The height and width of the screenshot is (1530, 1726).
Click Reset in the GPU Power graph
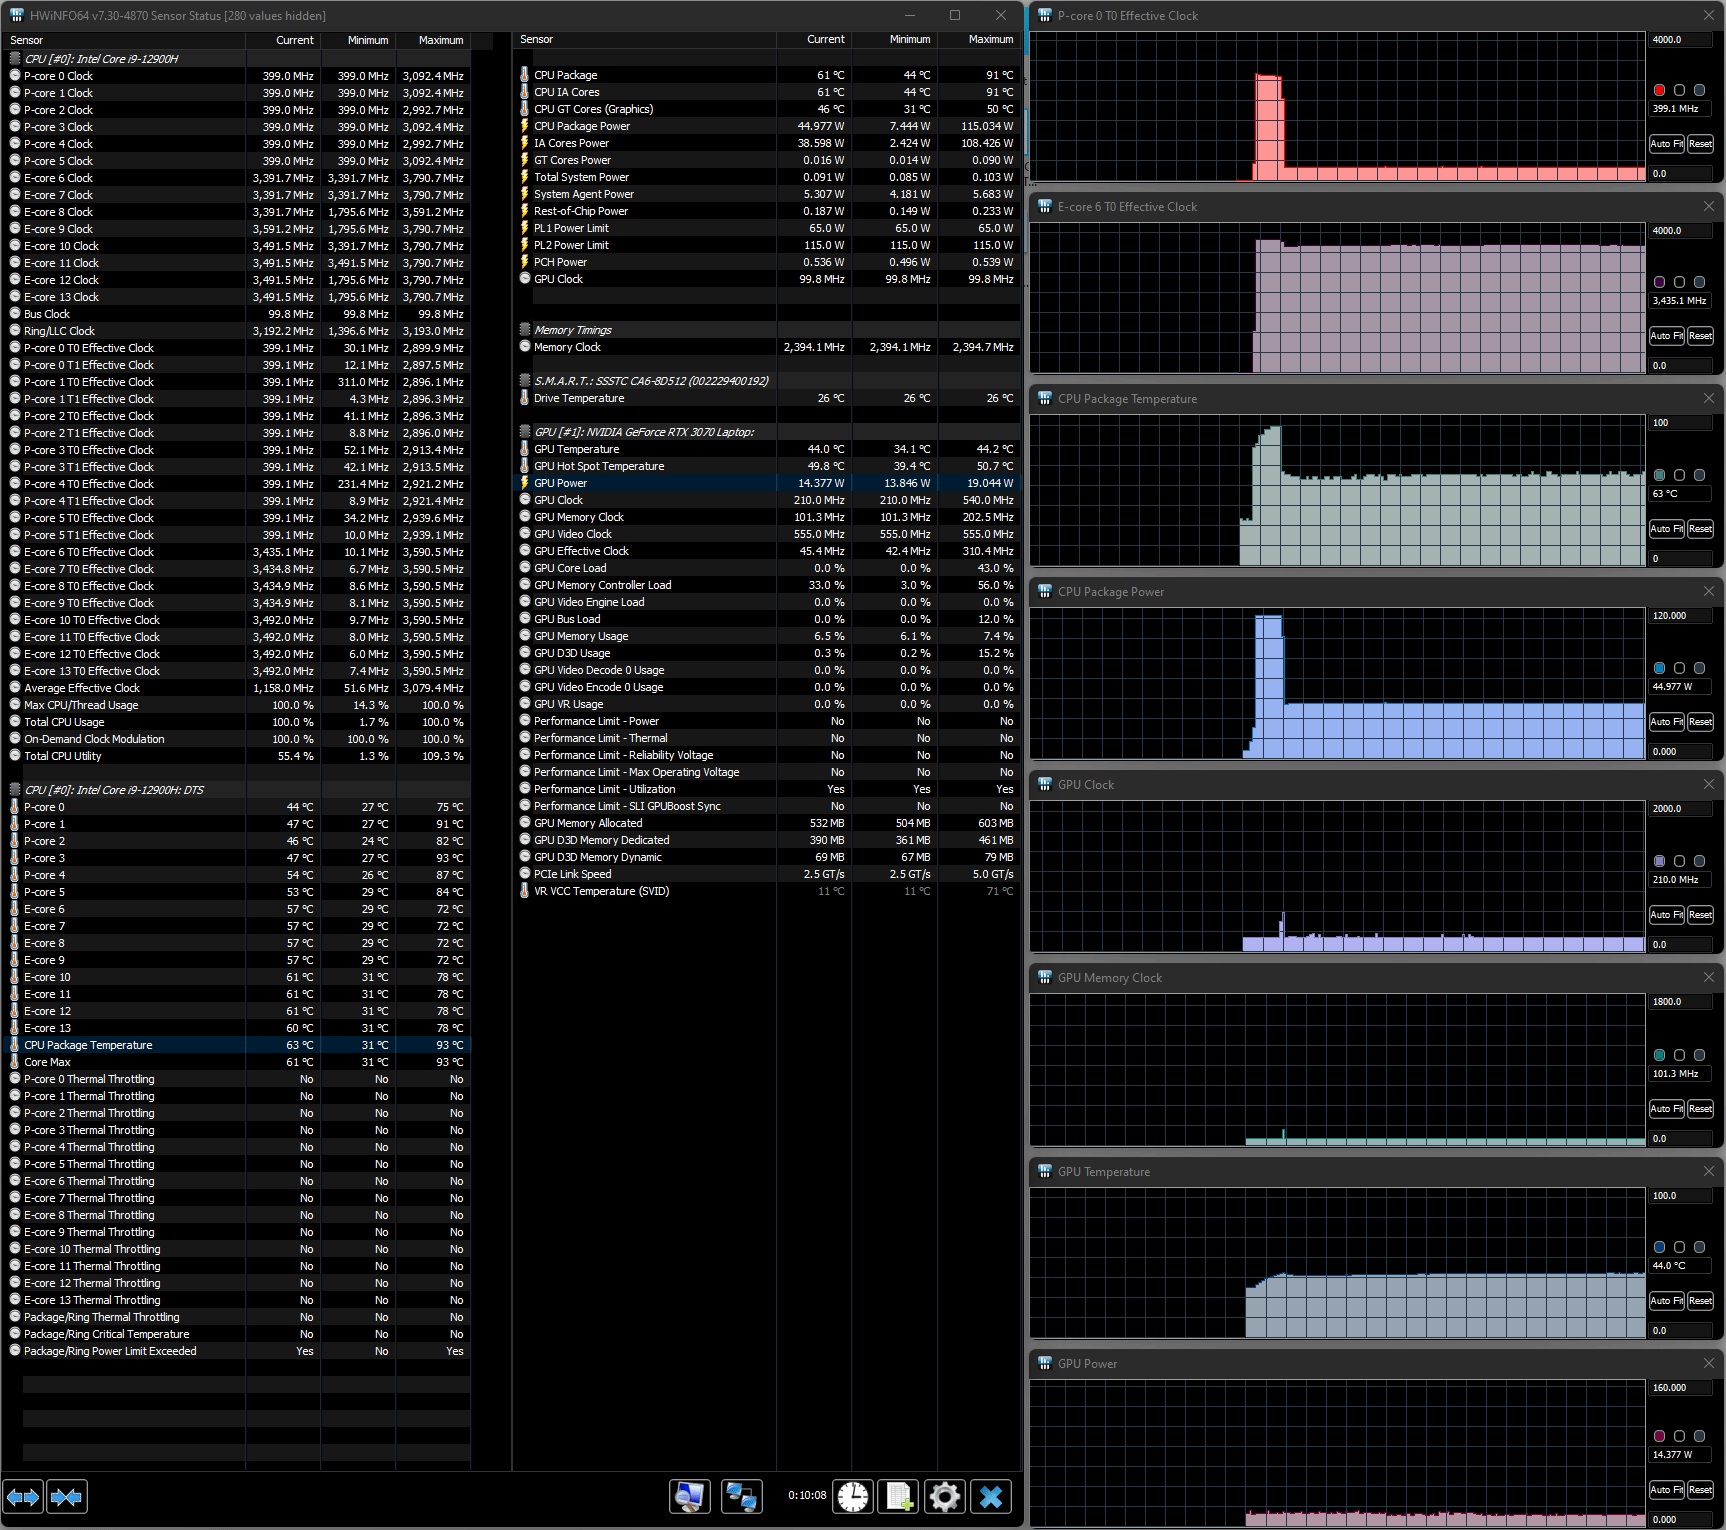(1701, 1490)
